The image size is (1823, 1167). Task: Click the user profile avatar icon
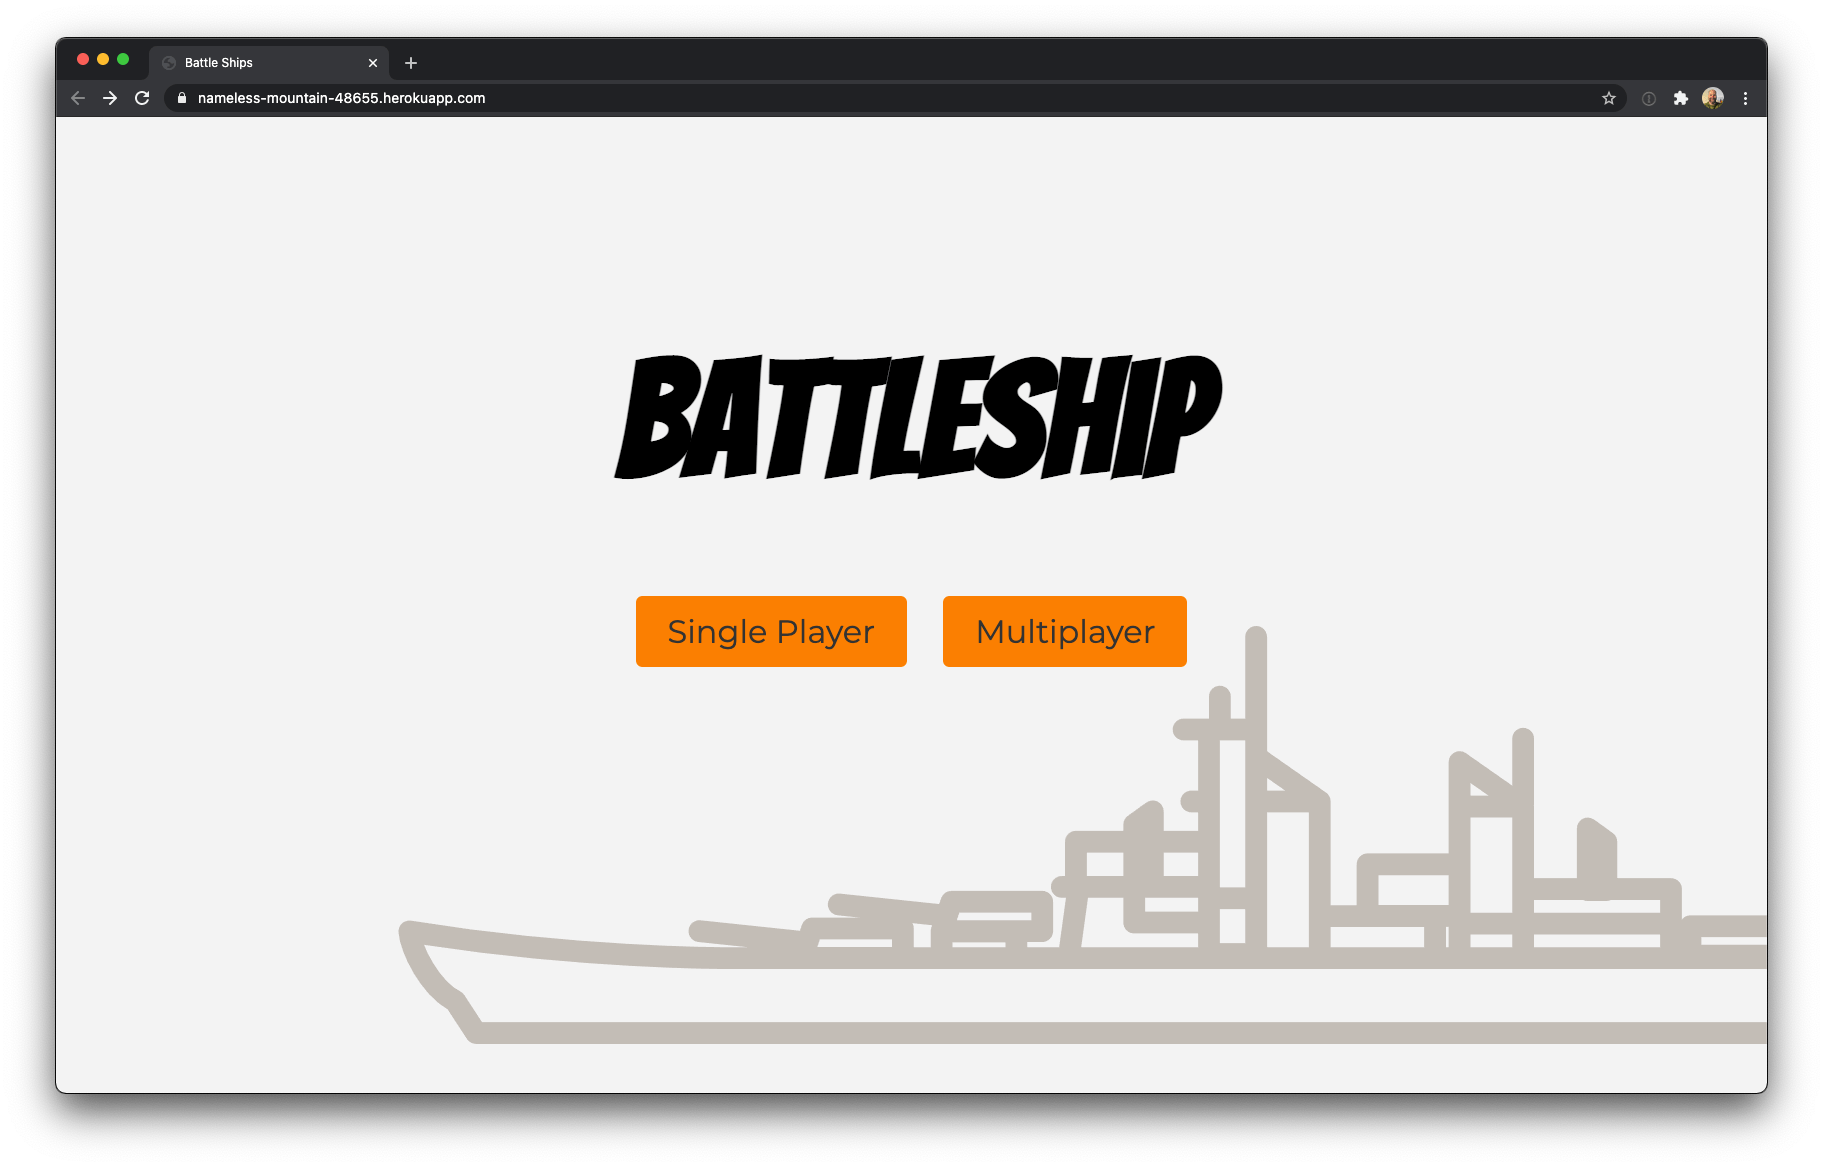pyautogui.click(x=1713, y=98)
